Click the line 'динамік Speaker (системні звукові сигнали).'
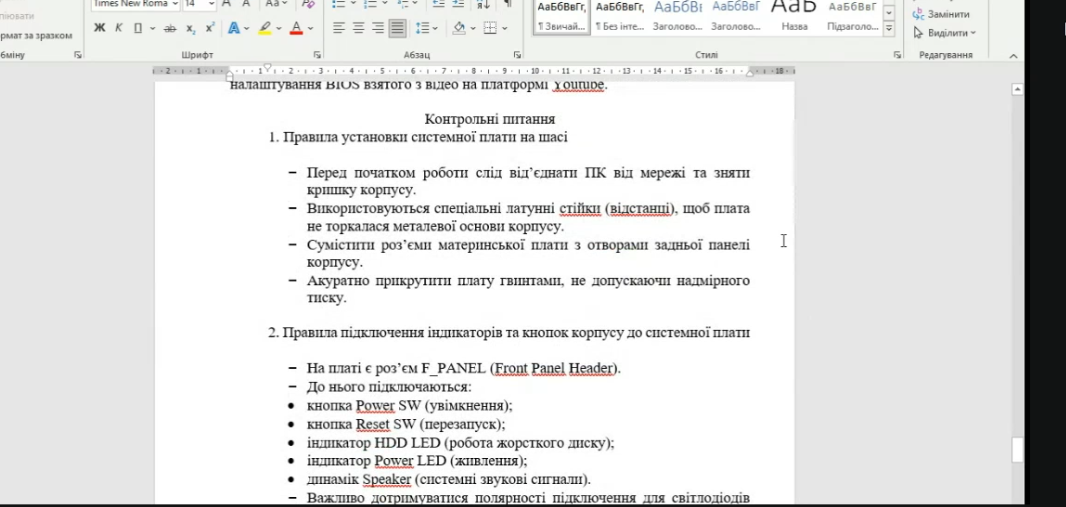Image resolution: width=1066 pixels, height=507 pixels. point(448,479)
